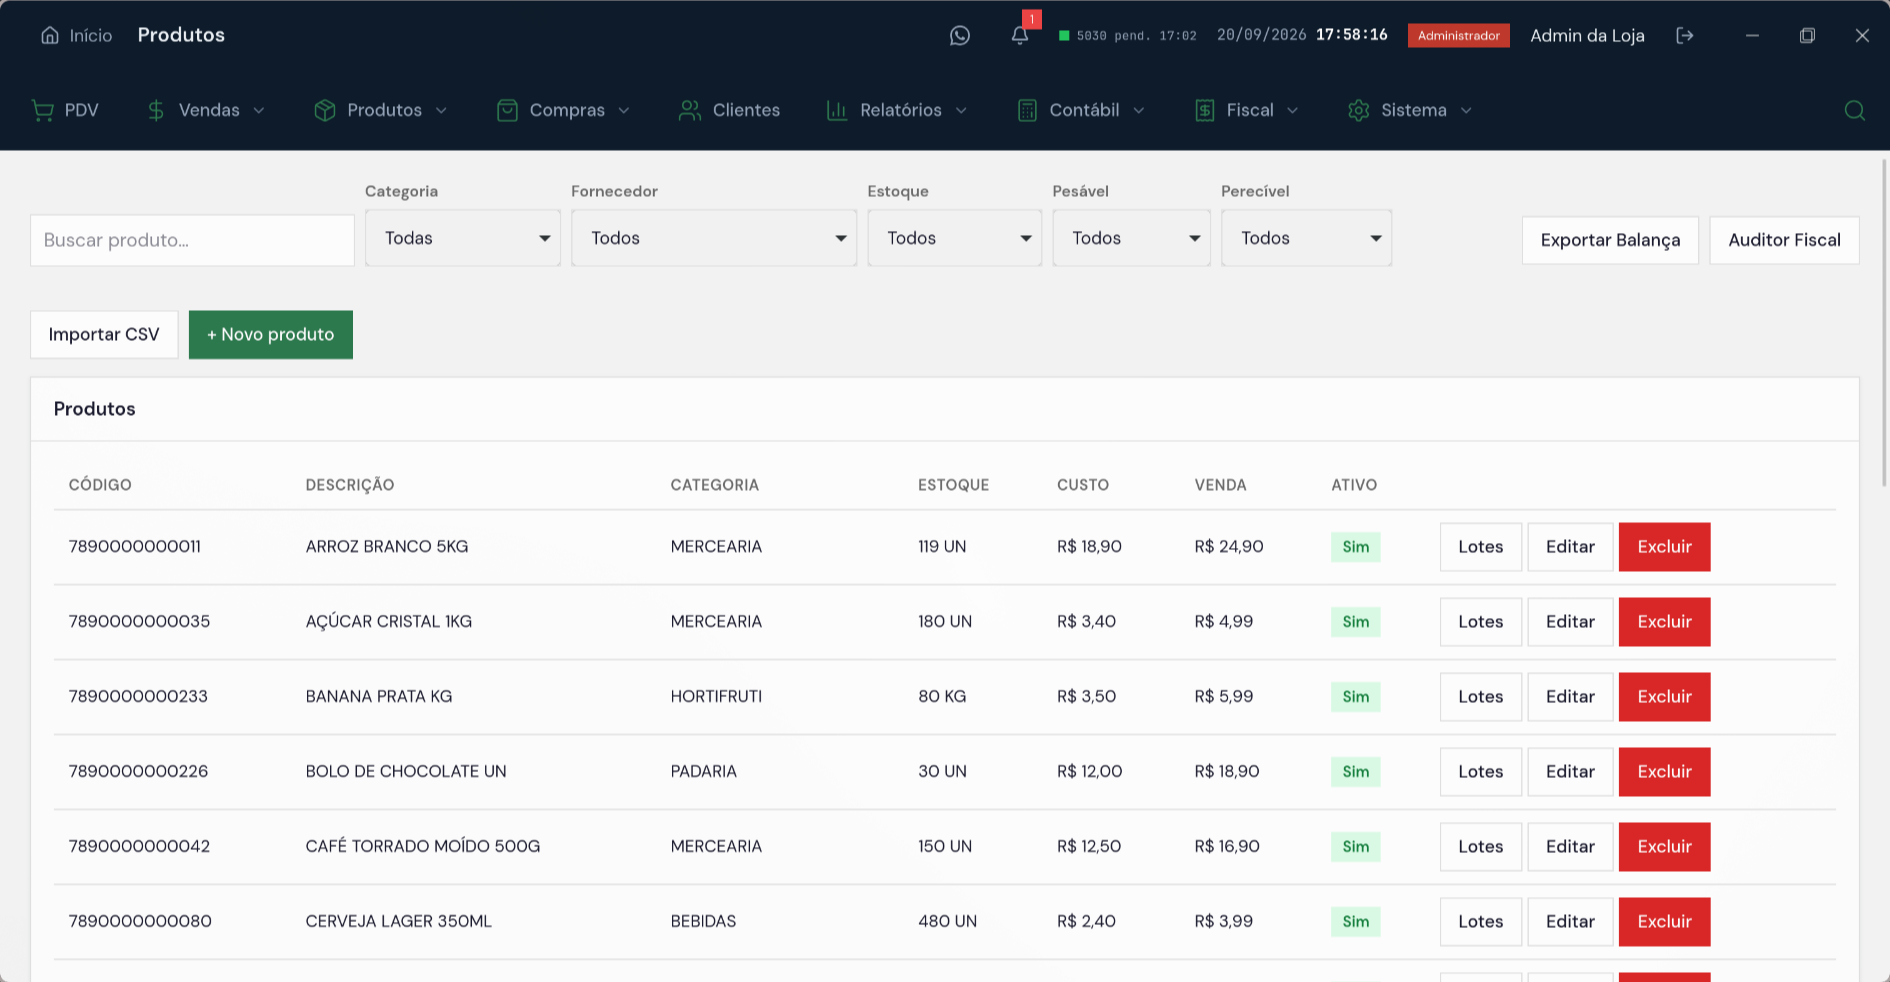The height and width of the screenshot is (982, 1890).
Task: Edit the ARROZ BRANCO 5KG product
Action: coord(1570,547)
